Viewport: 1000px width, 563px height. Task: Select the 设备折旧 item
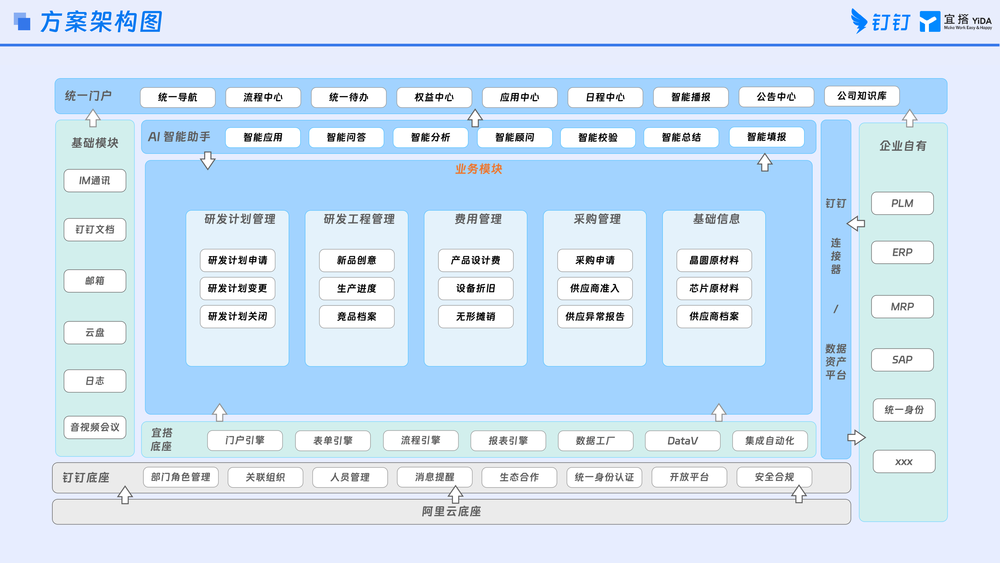476,288
